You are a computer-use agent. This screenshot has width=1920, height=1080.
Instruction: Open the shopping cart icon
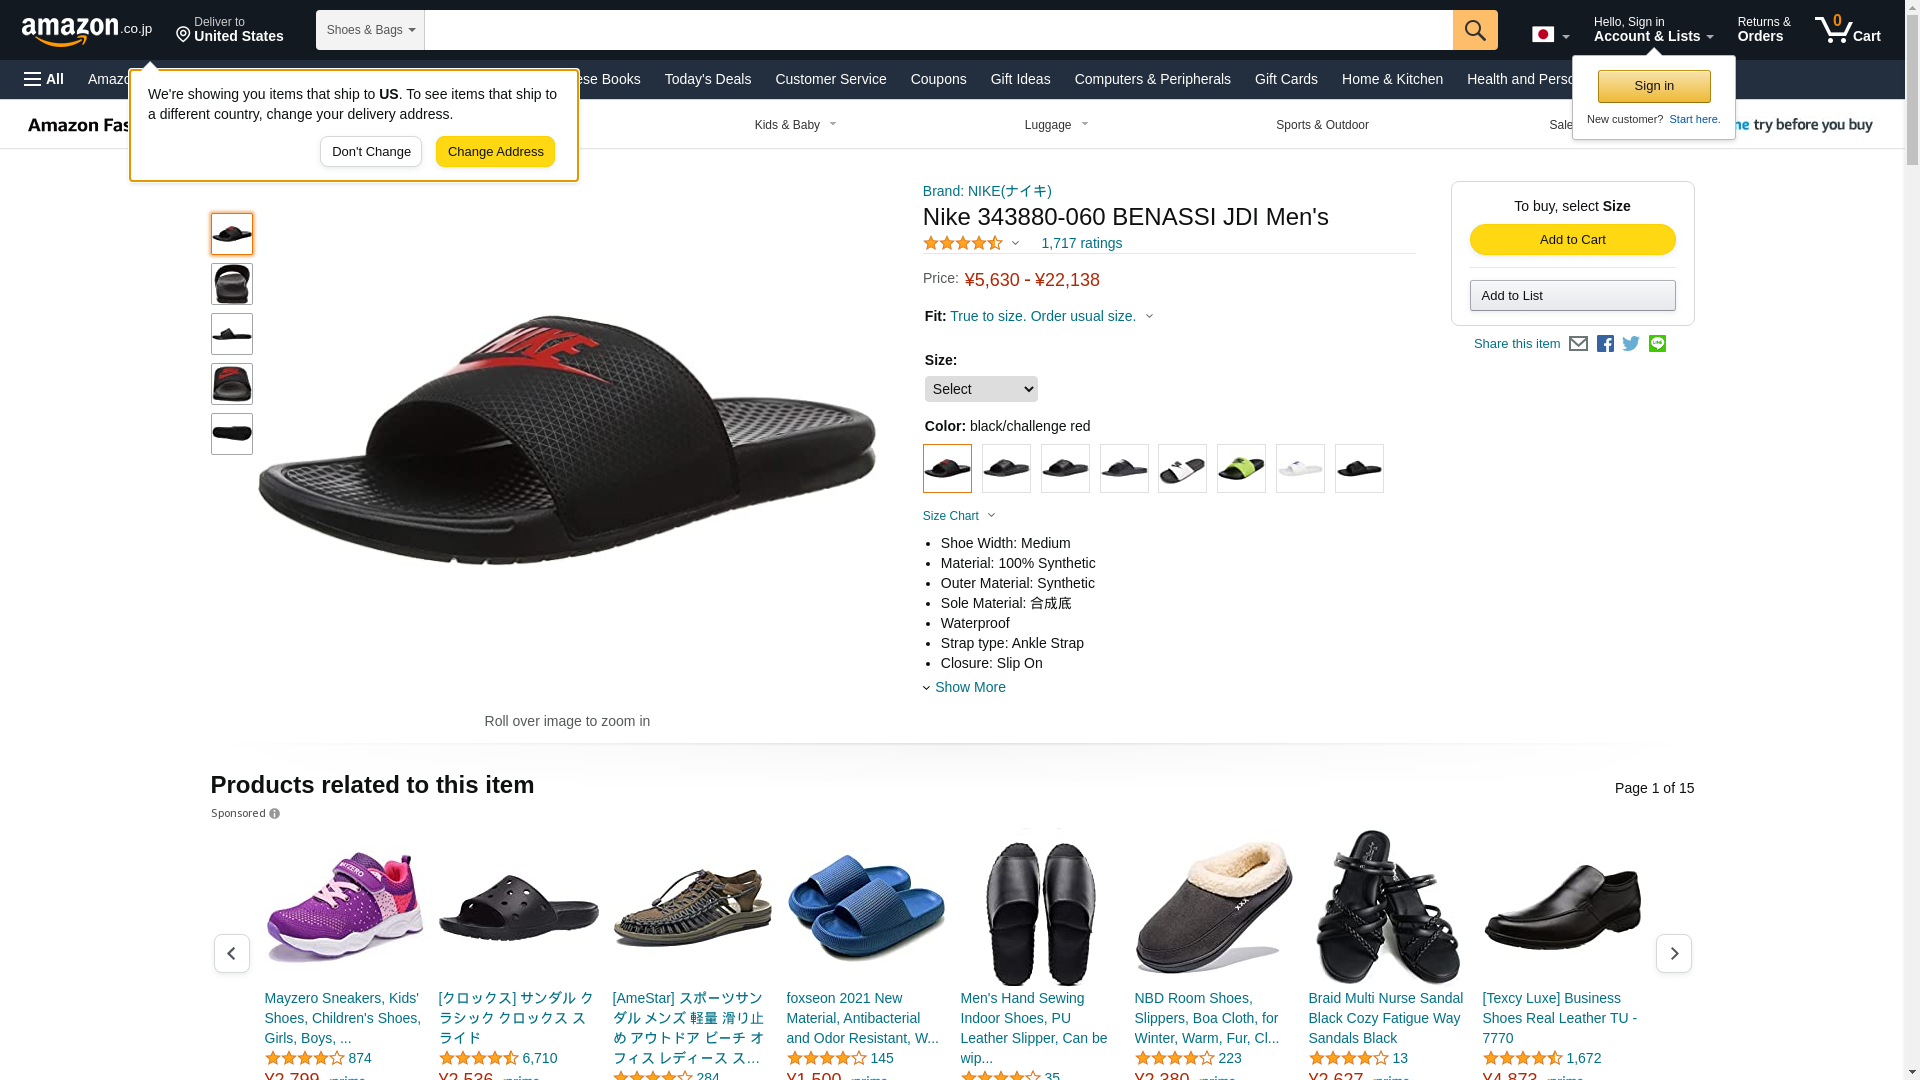[x=1847, y=29]
